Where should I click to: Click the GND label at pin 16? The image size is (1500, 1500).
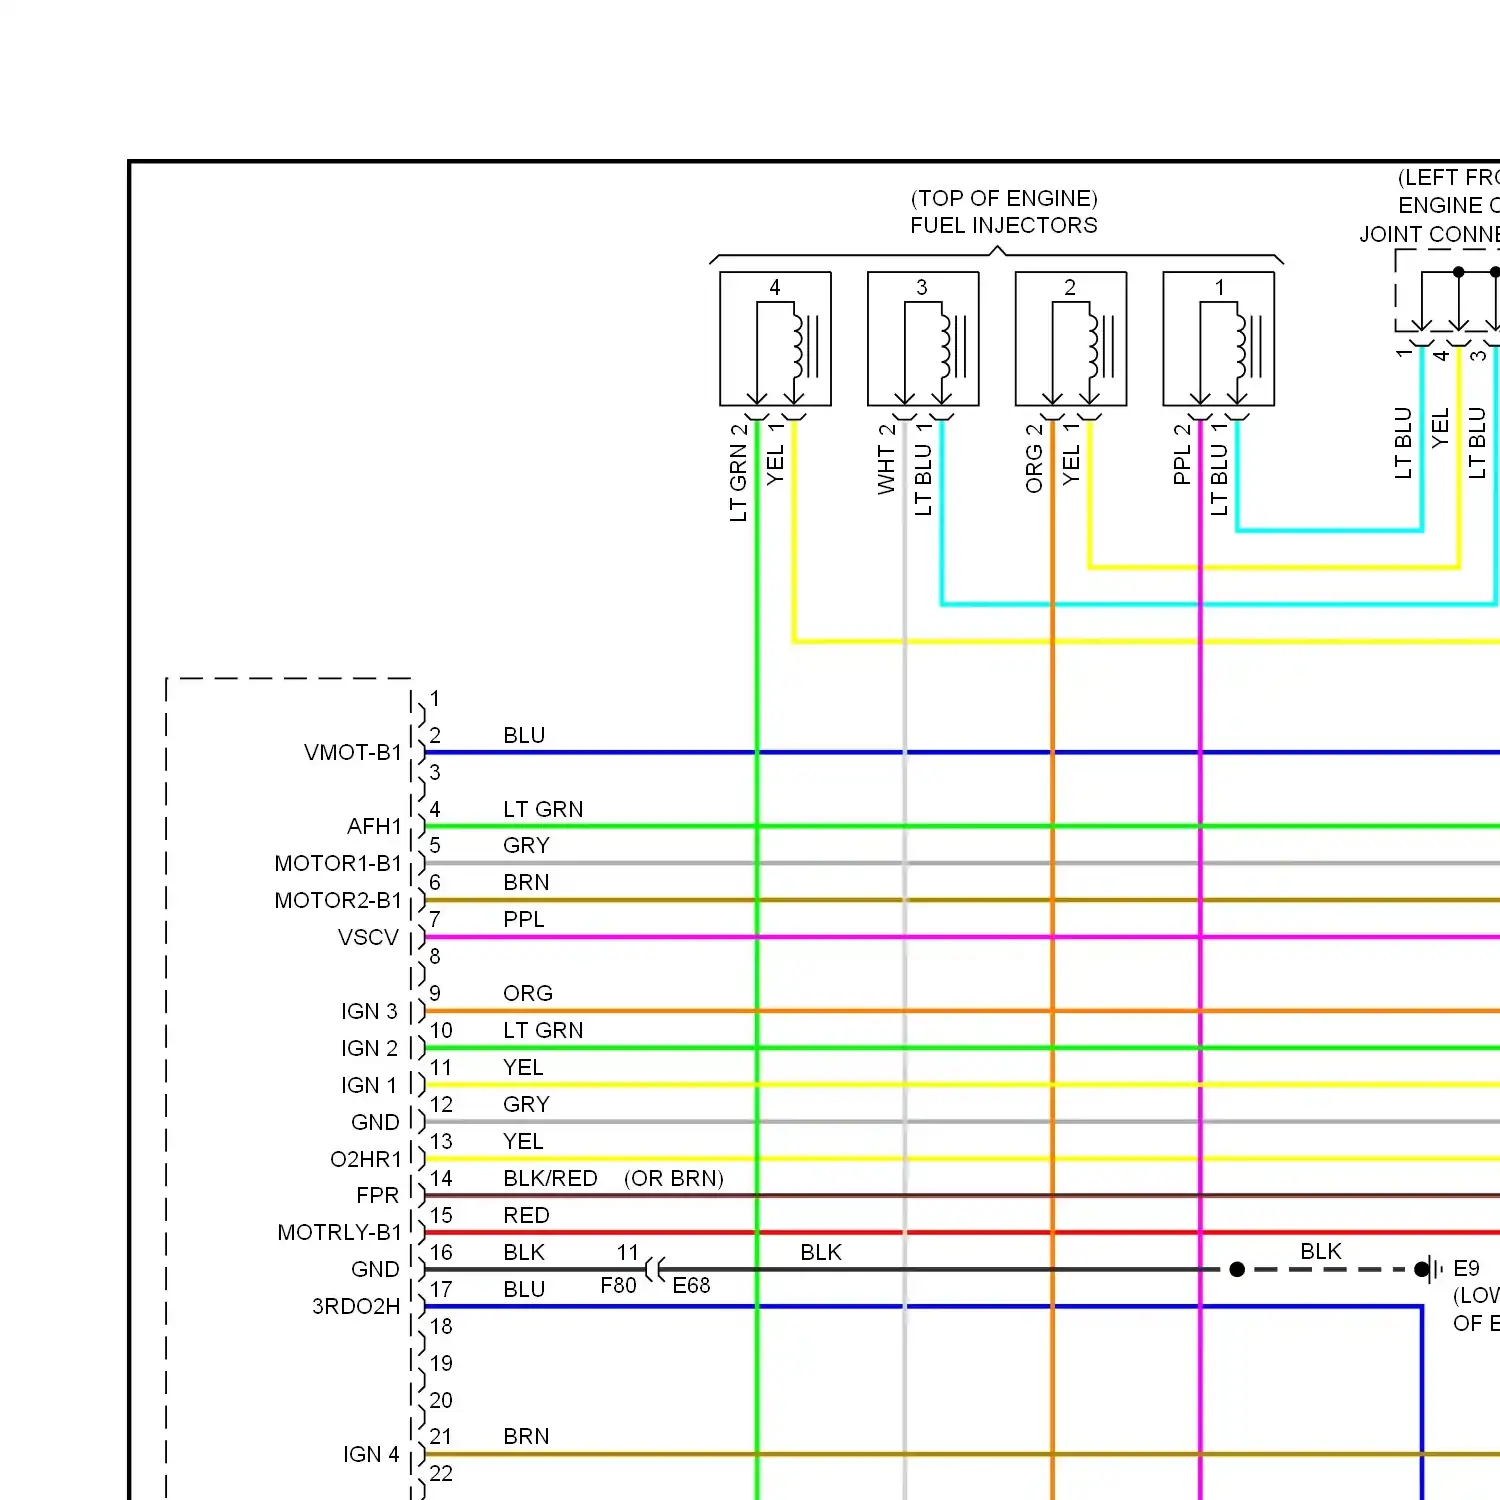(375, 1269)
